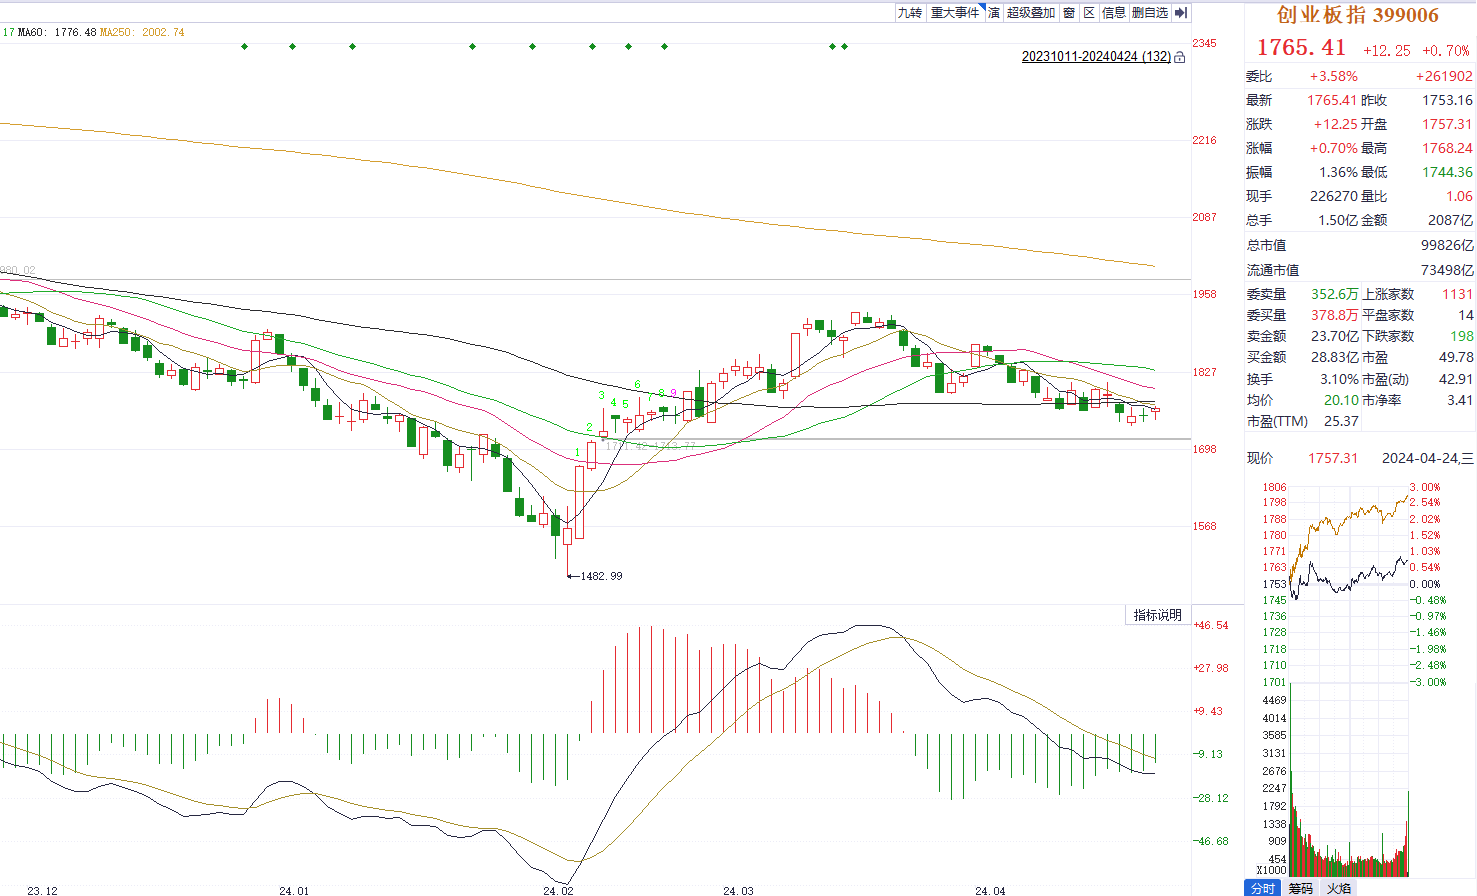Image resolution: width=1477 pixels, height=896 pixels.
Task: Click the 24.01 date axis label
Action: (x=294, y=890)
